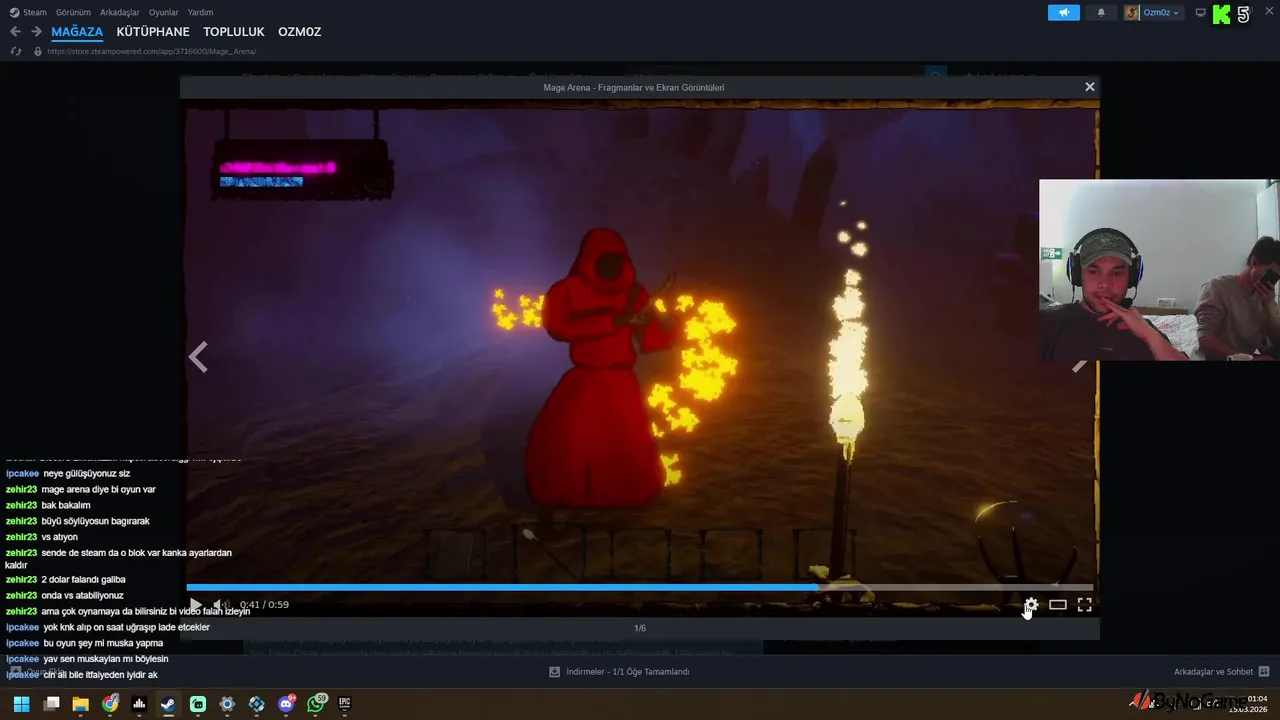Viewport: 1280px width, 720px height.
Task: Click chat message 'mage arena diye bi oyun var'
Action: point(98,490)
